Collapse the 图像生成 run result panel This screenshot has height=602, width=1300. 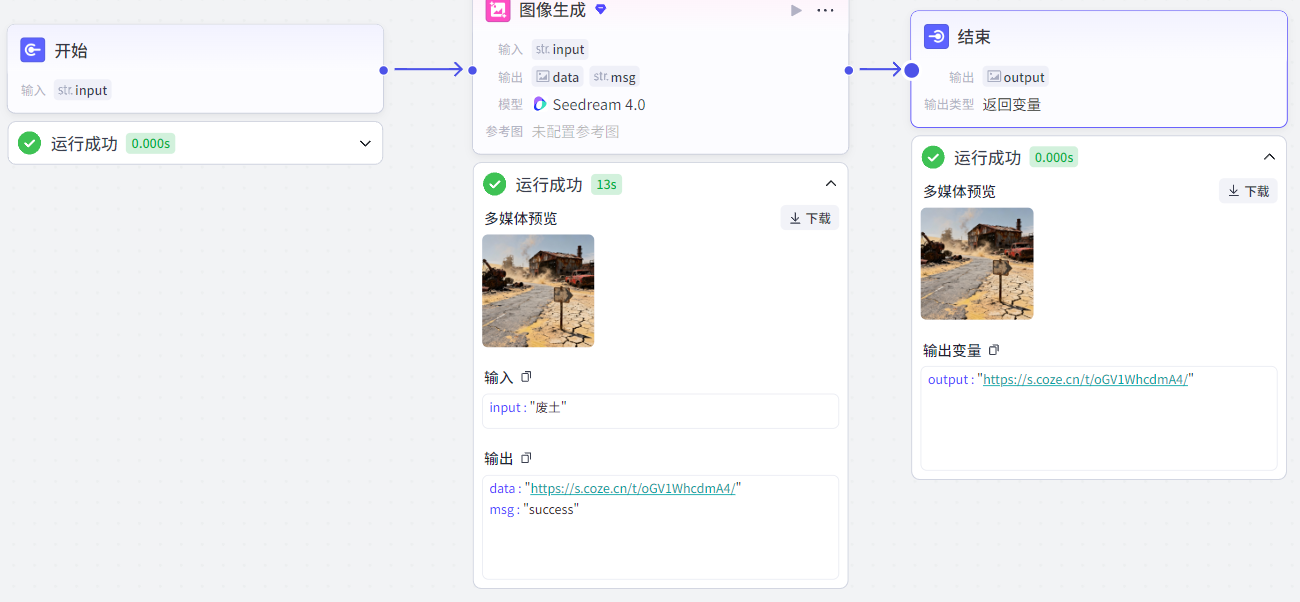tap(830, 184)
